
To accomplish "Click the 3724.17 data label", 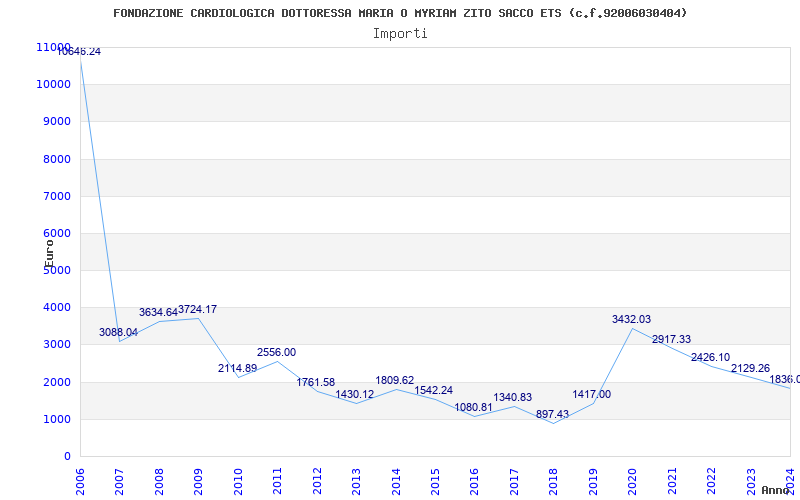I will pos(197,309).
